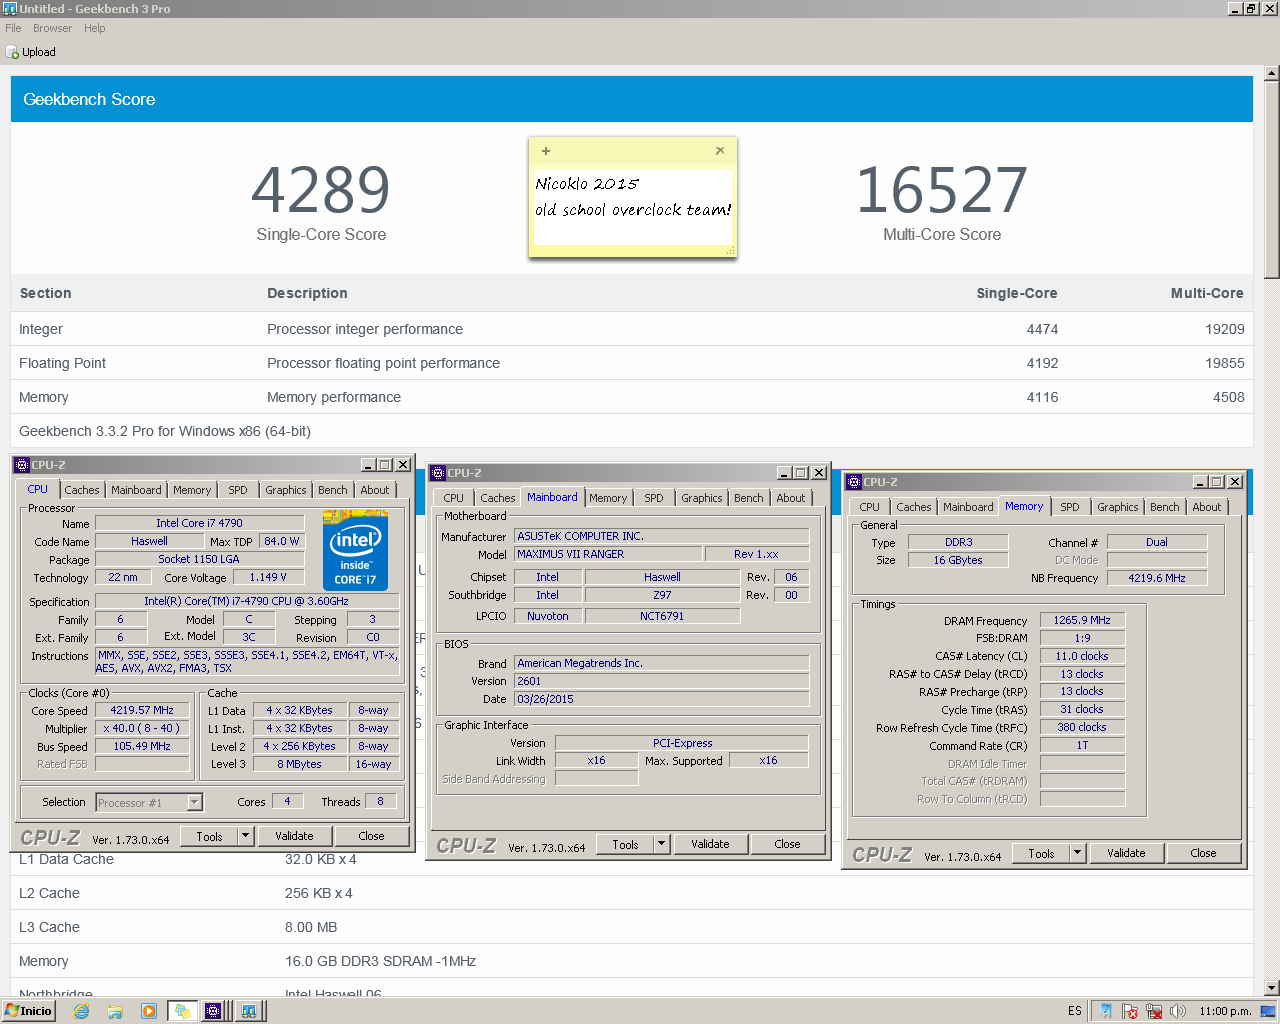Click the Upload icon in Geekbench toolbar

12,52
